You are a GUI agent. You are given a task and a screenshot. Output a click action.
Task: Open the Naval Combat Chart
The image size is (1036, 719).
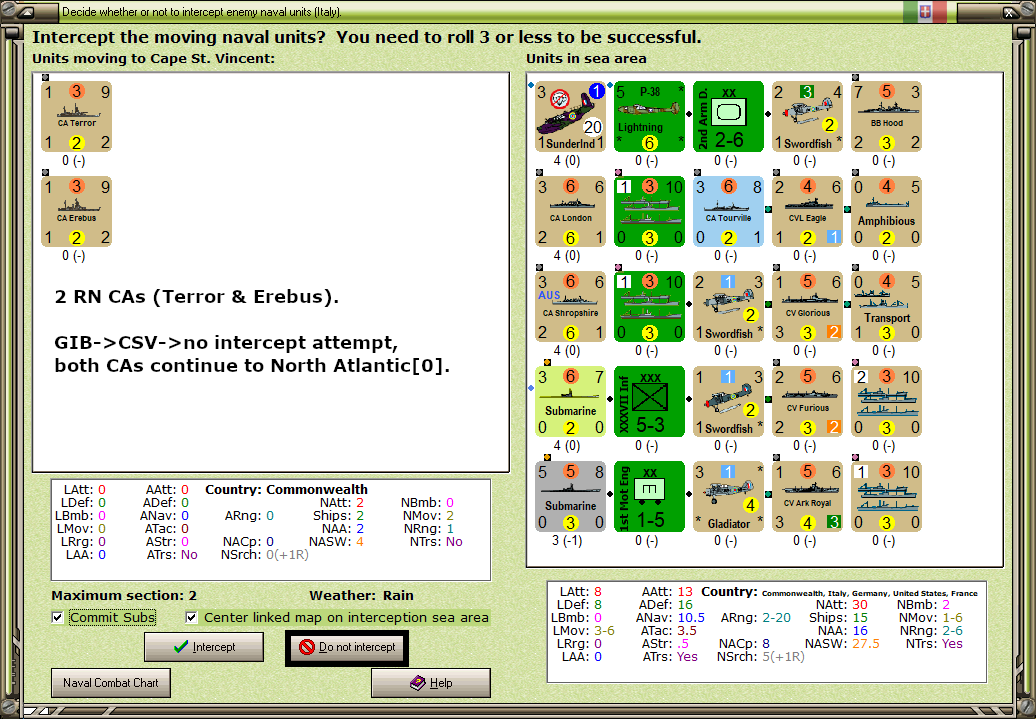pyautogui.click(x=111, y=683)
